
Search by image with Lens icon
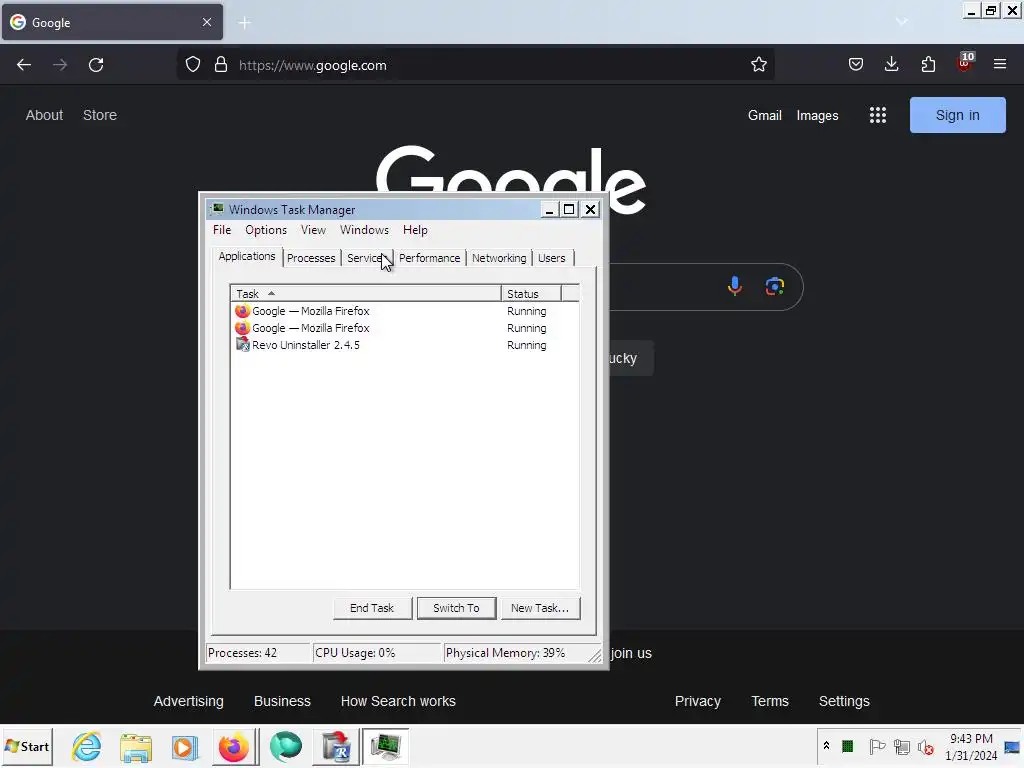pos(775,286)
